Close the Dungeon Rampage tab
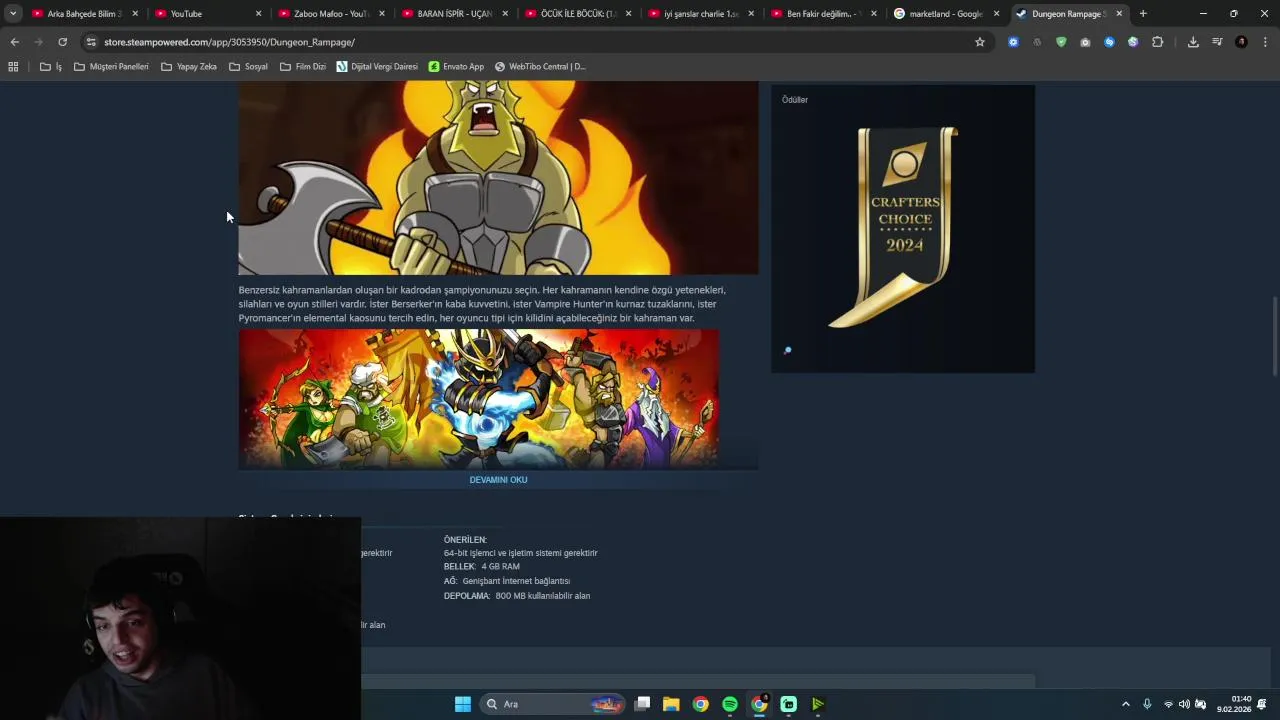The height and width of the screenshot is (720, 1280). tap(1119, 13)
